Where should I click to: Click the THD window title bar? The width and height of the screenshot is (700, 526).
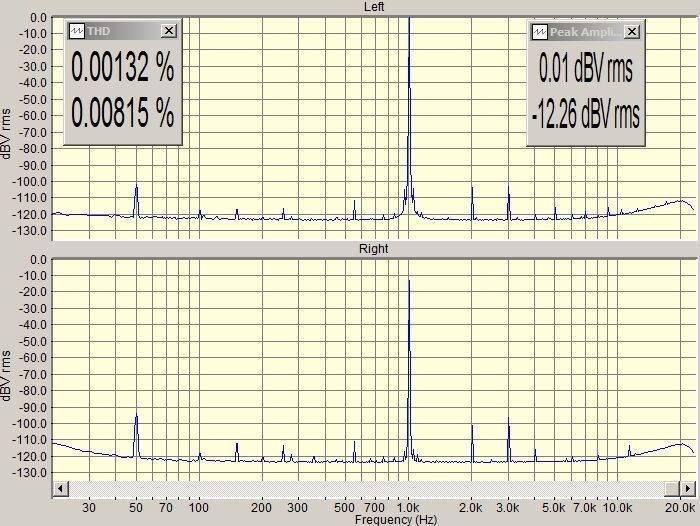[x=123, y=31]
